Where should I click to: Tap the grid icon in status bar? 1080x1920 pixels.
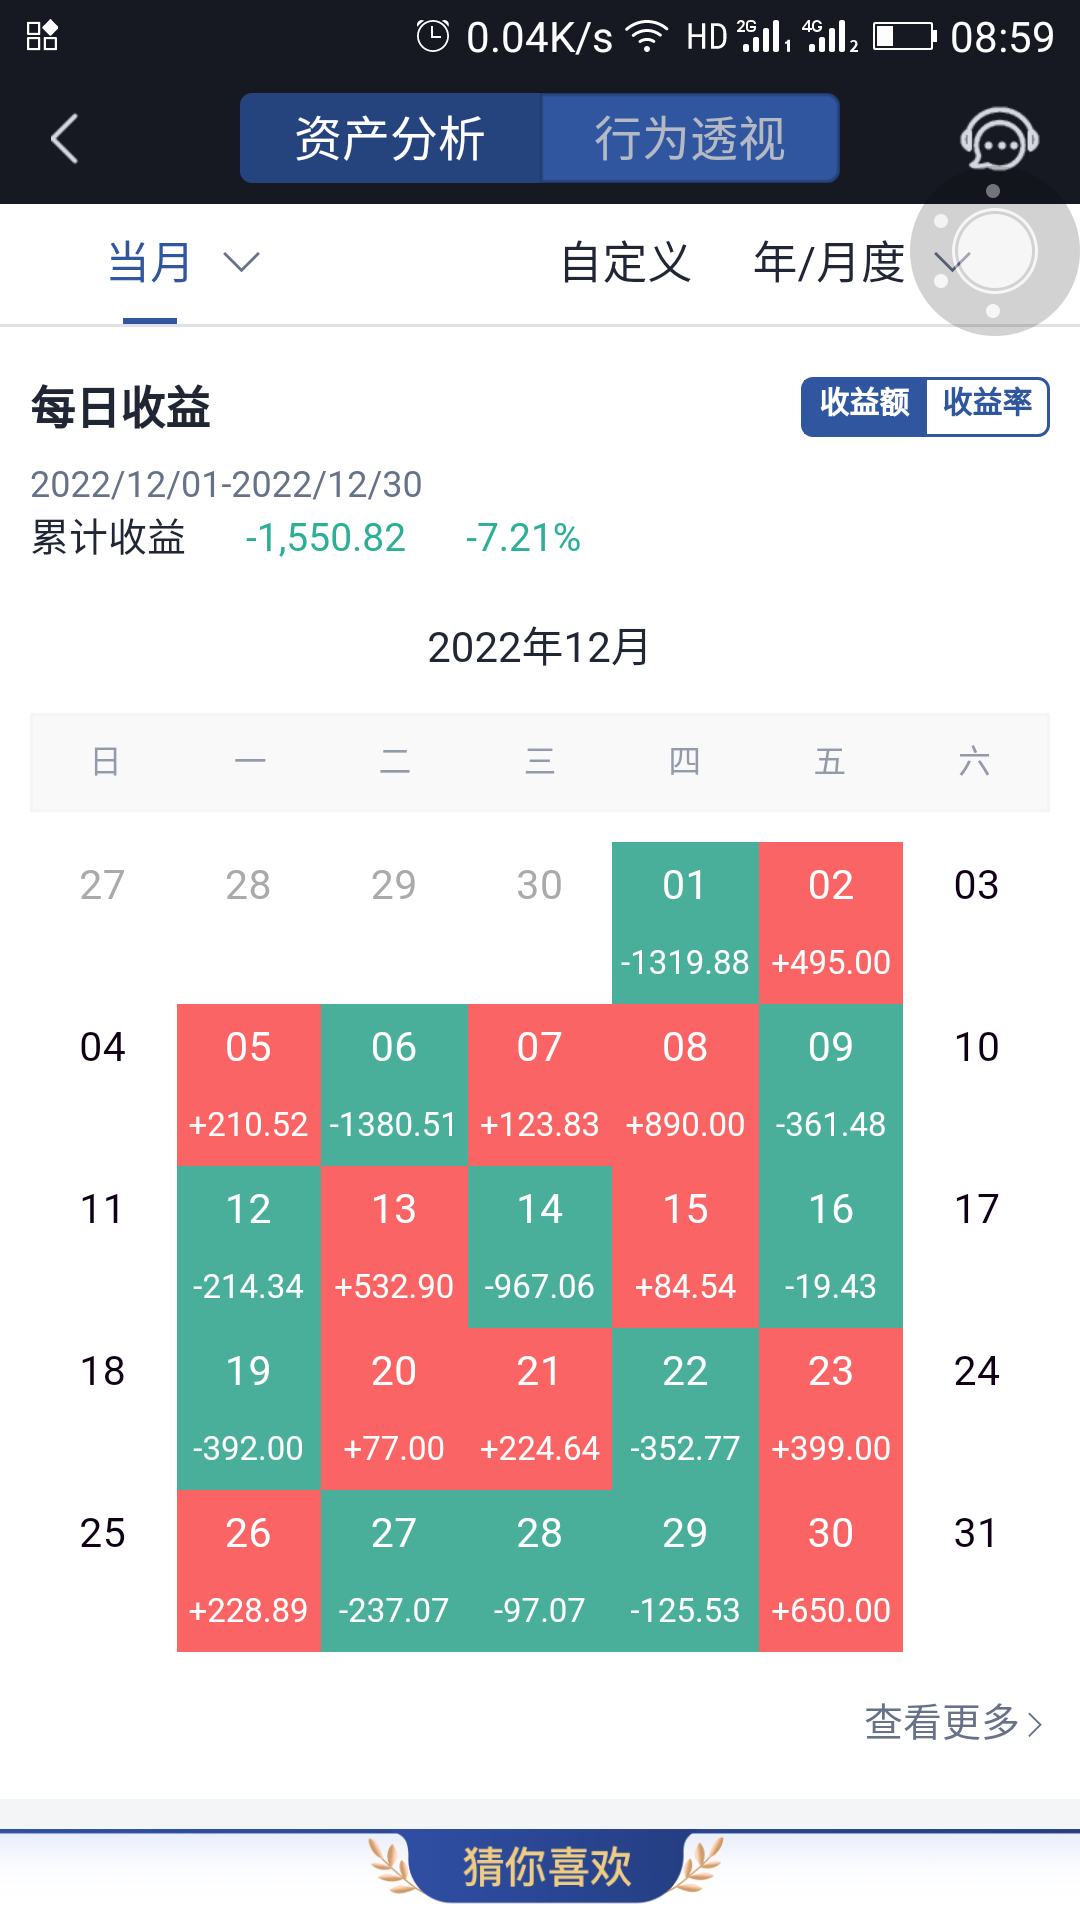coord(42,36)
